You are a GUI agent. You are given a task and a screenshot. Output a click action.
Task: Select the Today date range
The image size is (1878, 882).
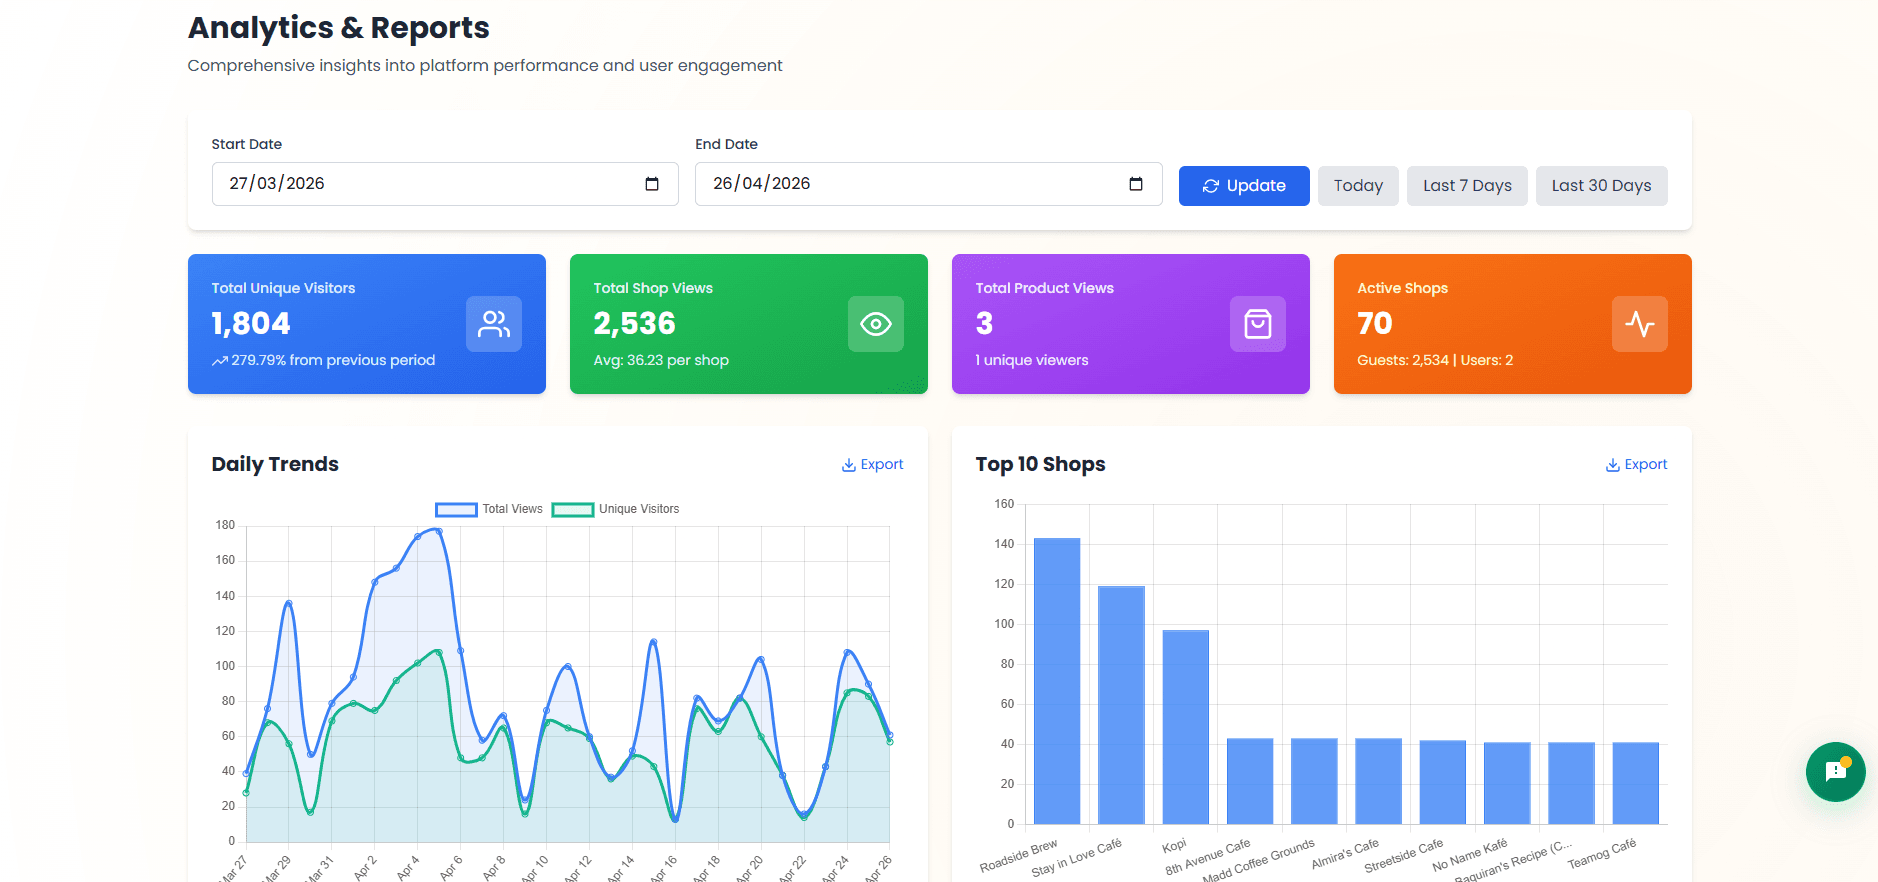(1358, 186)
